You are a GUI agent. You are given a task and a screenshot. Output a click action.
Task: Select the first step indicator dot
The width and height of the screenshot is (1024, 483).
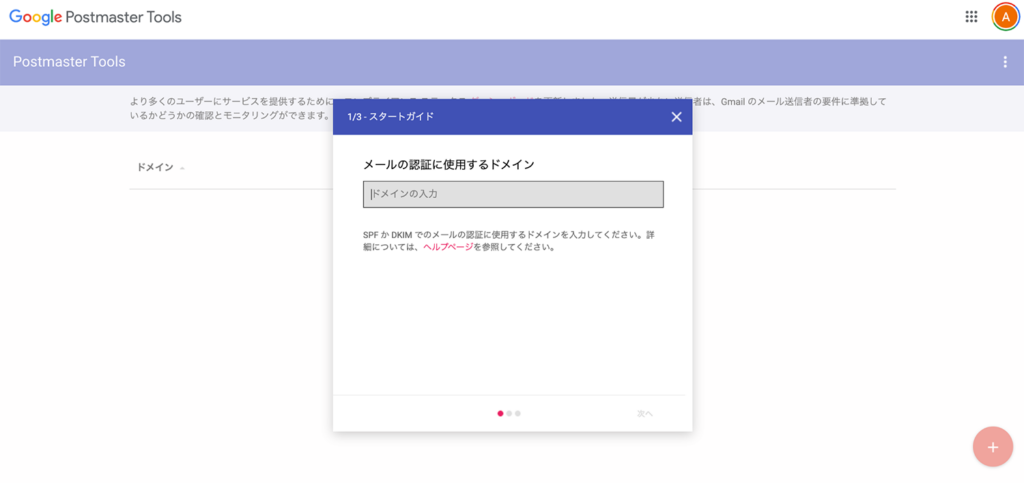pos(500,413)
